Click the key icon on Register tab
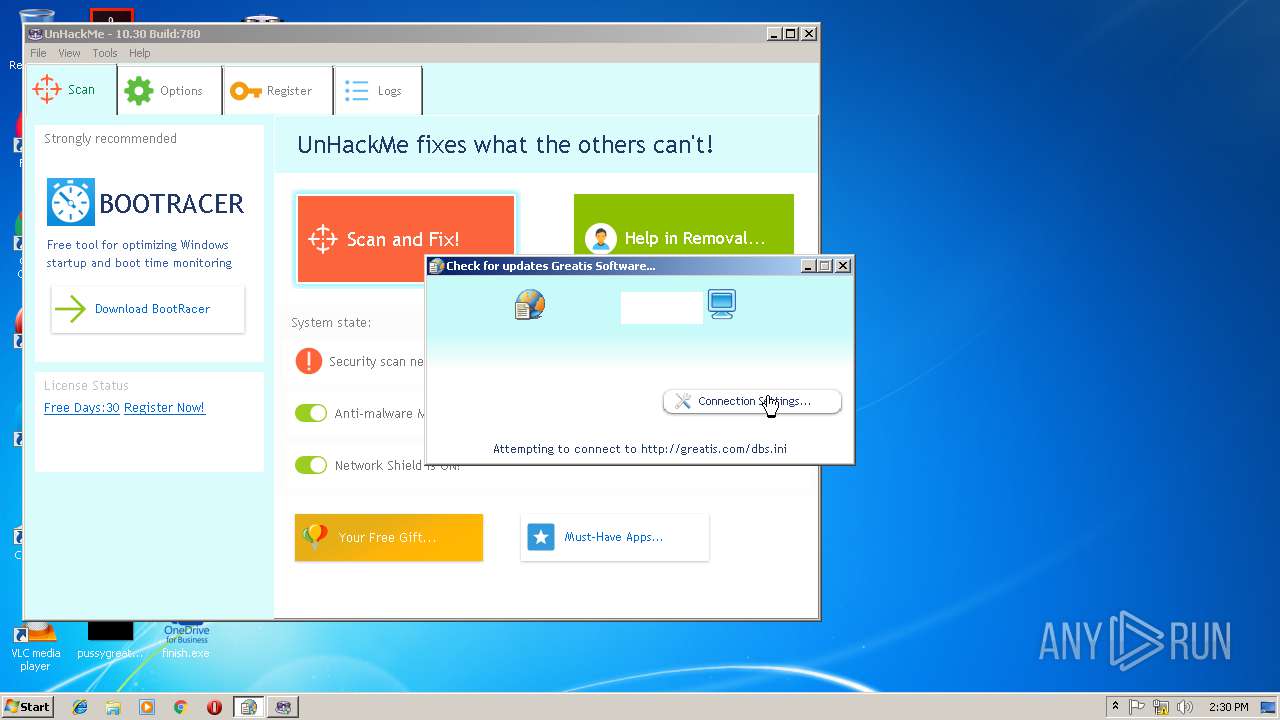The height and width of the screenshot is (720, 1280). (x=246, y=91)
